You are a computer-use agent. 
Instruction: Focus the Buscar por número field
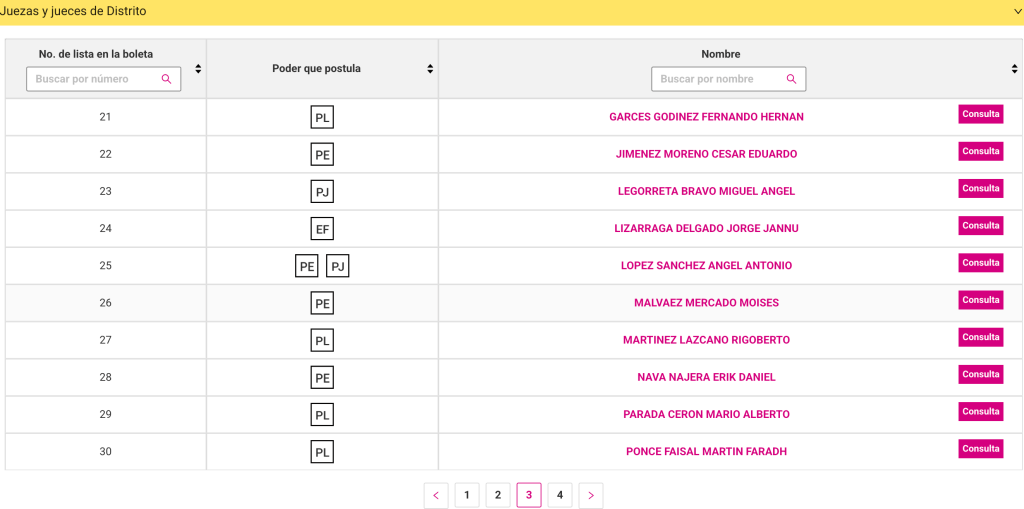95,79
